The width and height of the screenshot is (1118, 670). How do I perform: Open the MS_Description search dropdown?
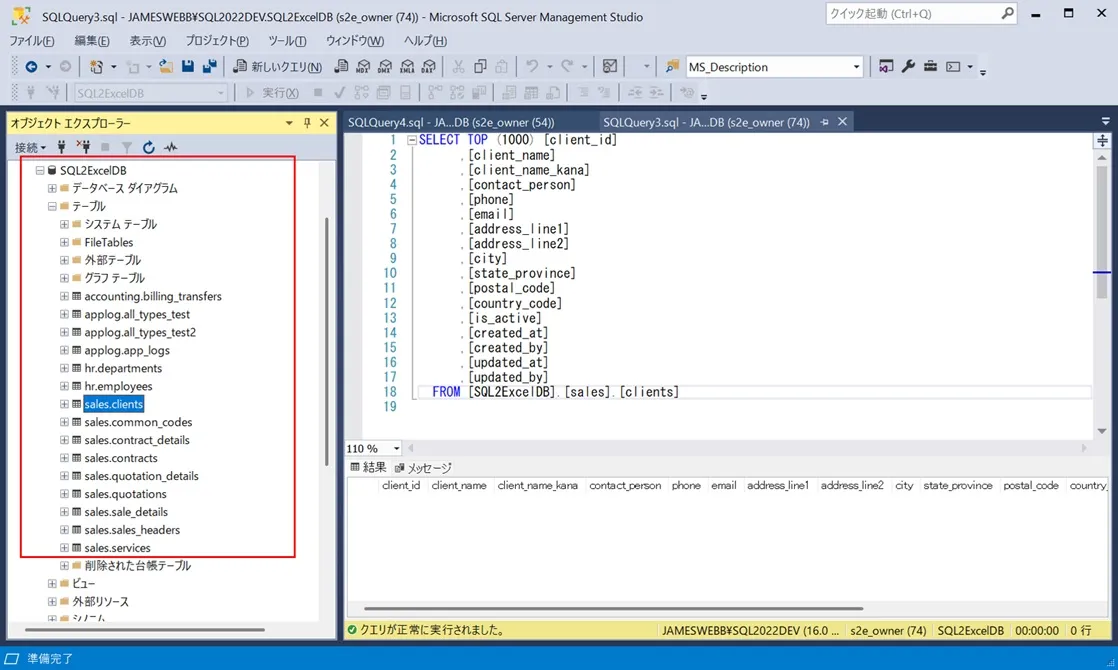click(x=856, y=67)
